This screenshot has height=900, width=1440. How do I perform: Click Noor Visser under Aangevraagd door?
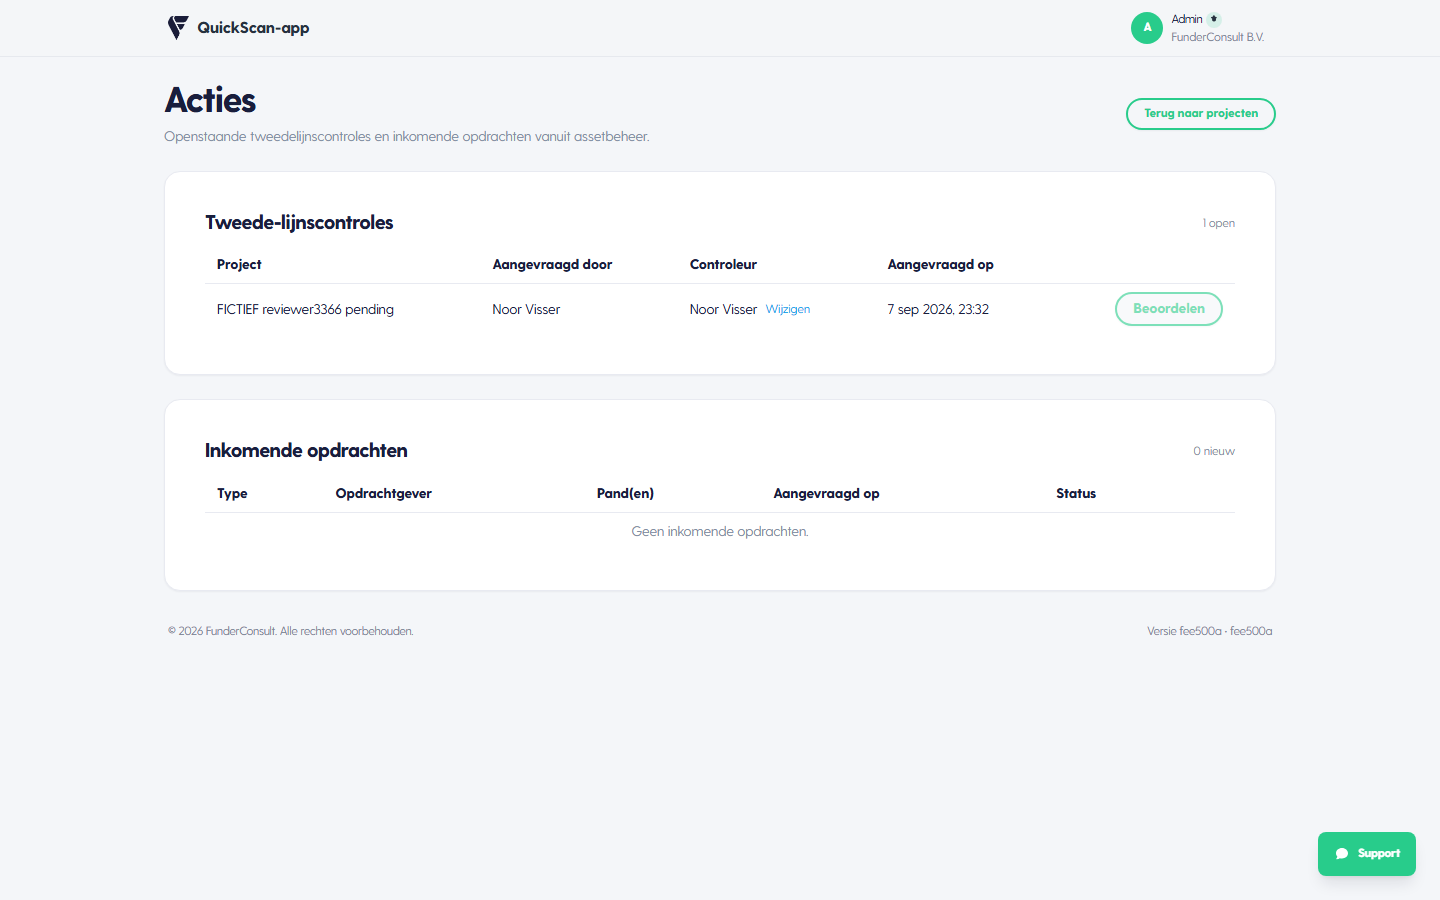(x=526, y=310)
